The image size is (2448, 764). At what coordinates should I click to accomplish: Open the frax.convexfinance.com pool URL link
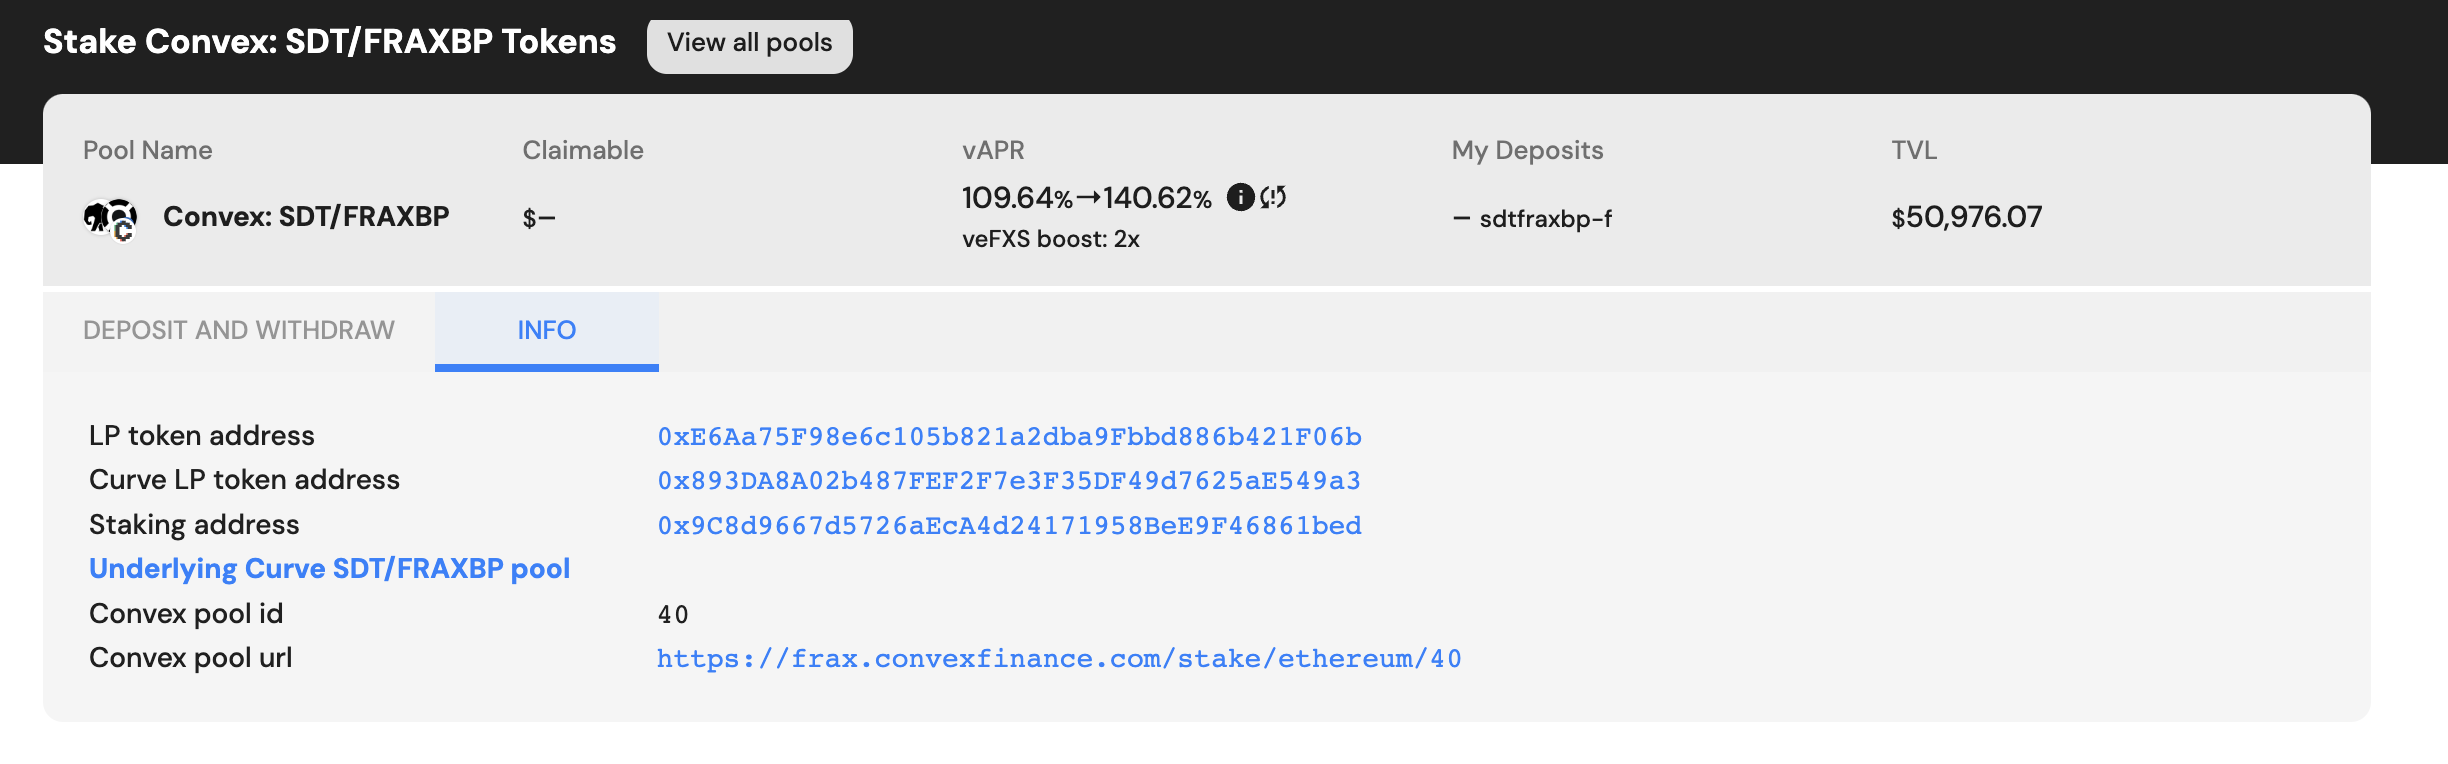tap(1059, 659)
